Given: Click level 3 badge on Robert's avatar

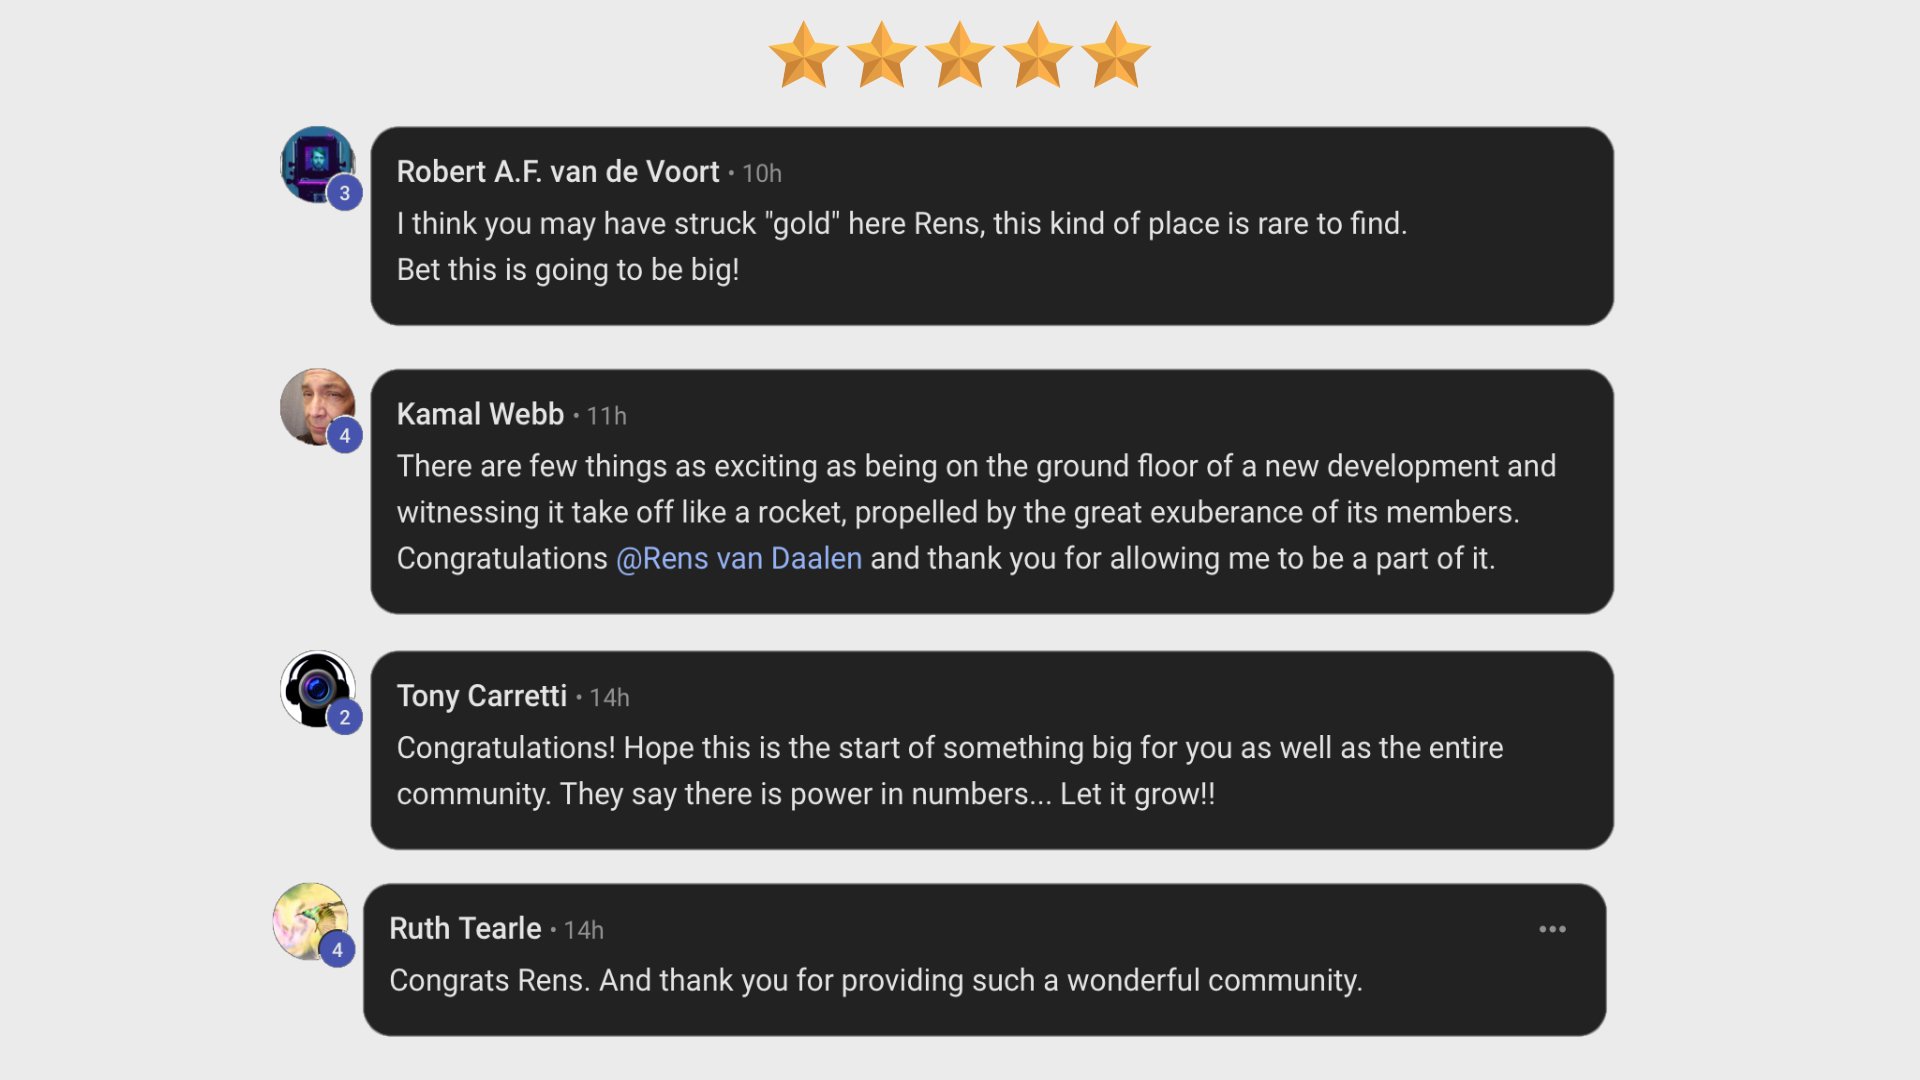Looking at the screenshot, I should 344,193.
